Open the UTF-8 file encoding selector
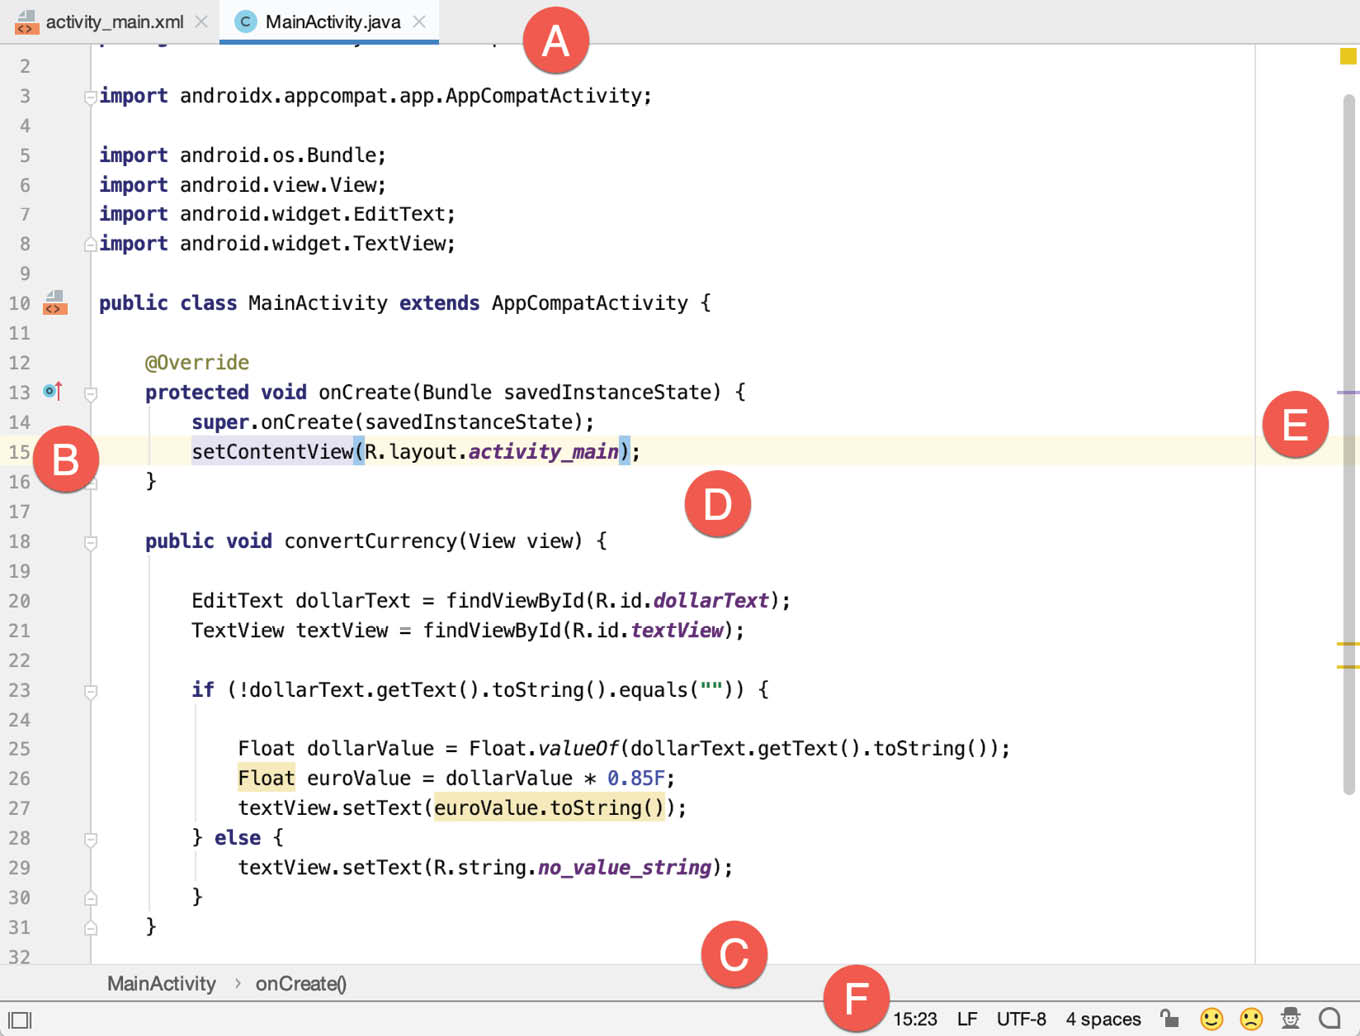 pos(1021,1019)
